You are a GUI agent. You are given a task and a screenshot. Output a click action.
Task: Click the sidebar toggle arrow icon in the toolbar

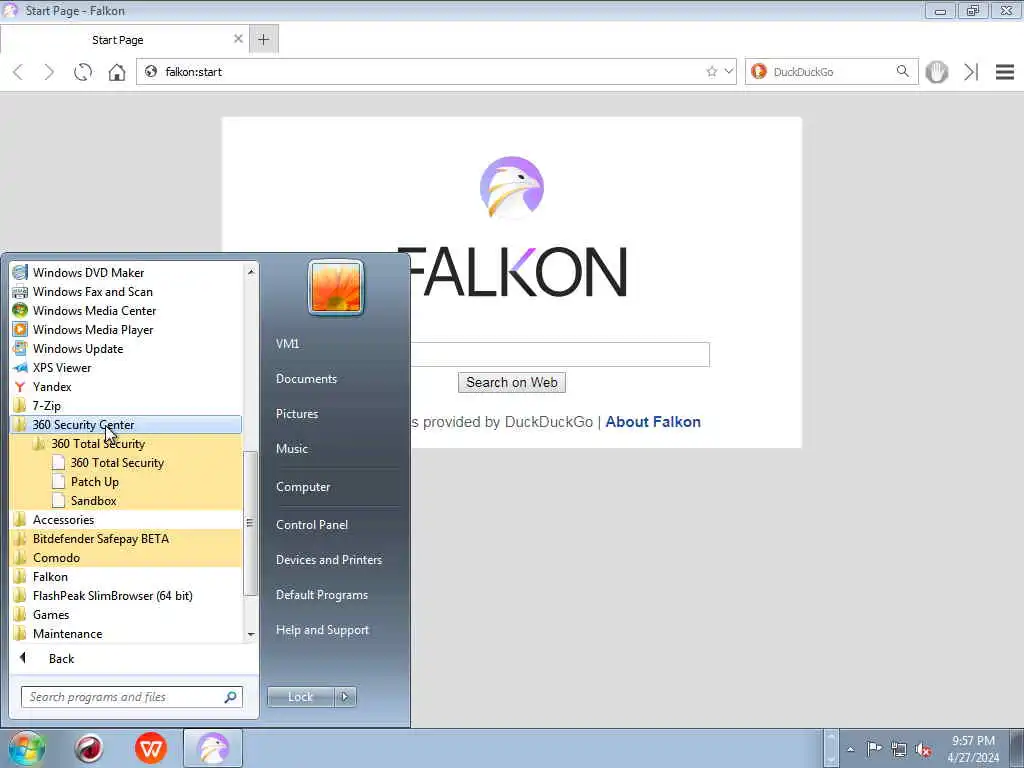coord(971,72)
